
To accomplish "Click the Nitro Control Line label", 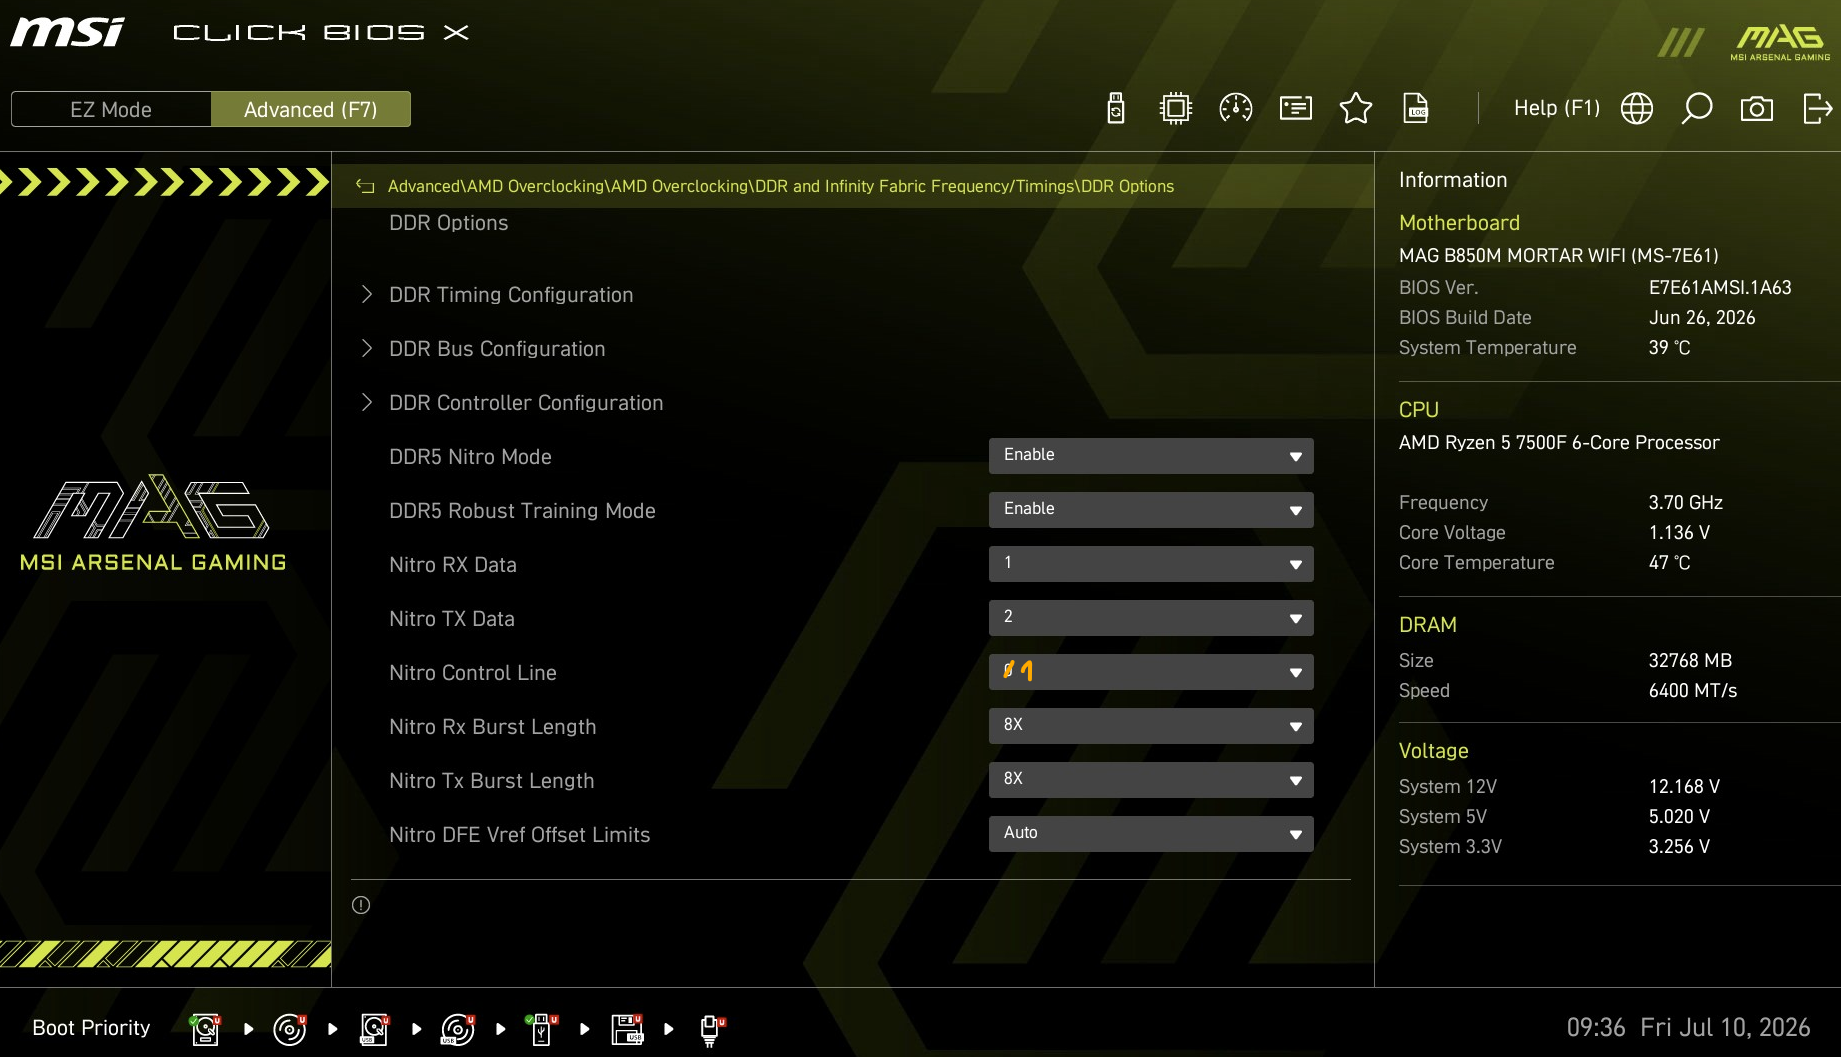I will (x=473, y=673).
